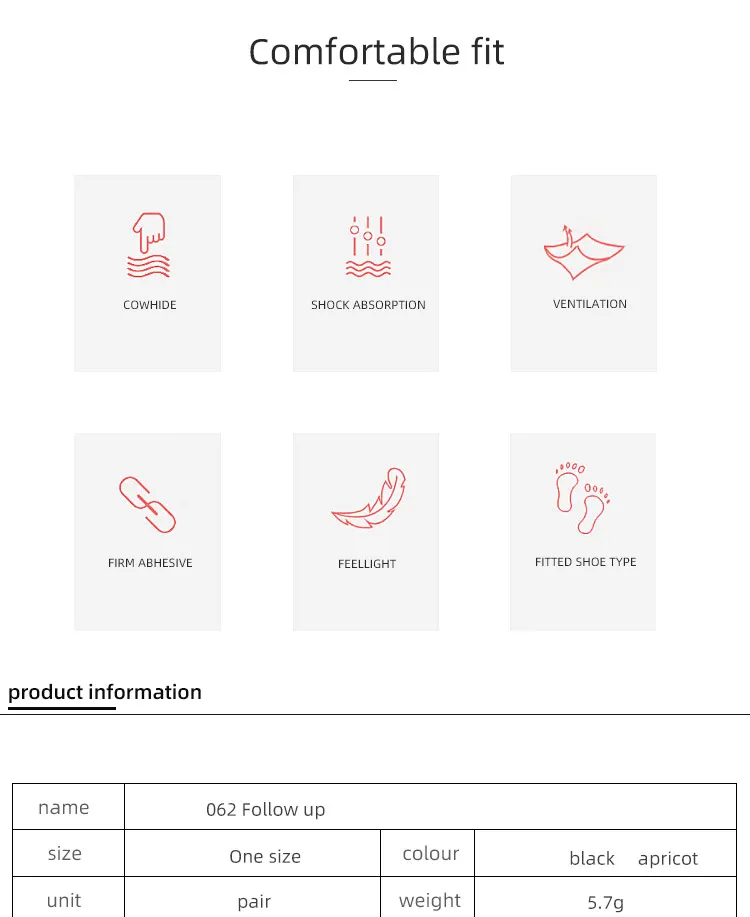
Task: Click the feather feellight icon
Action: 369,498
